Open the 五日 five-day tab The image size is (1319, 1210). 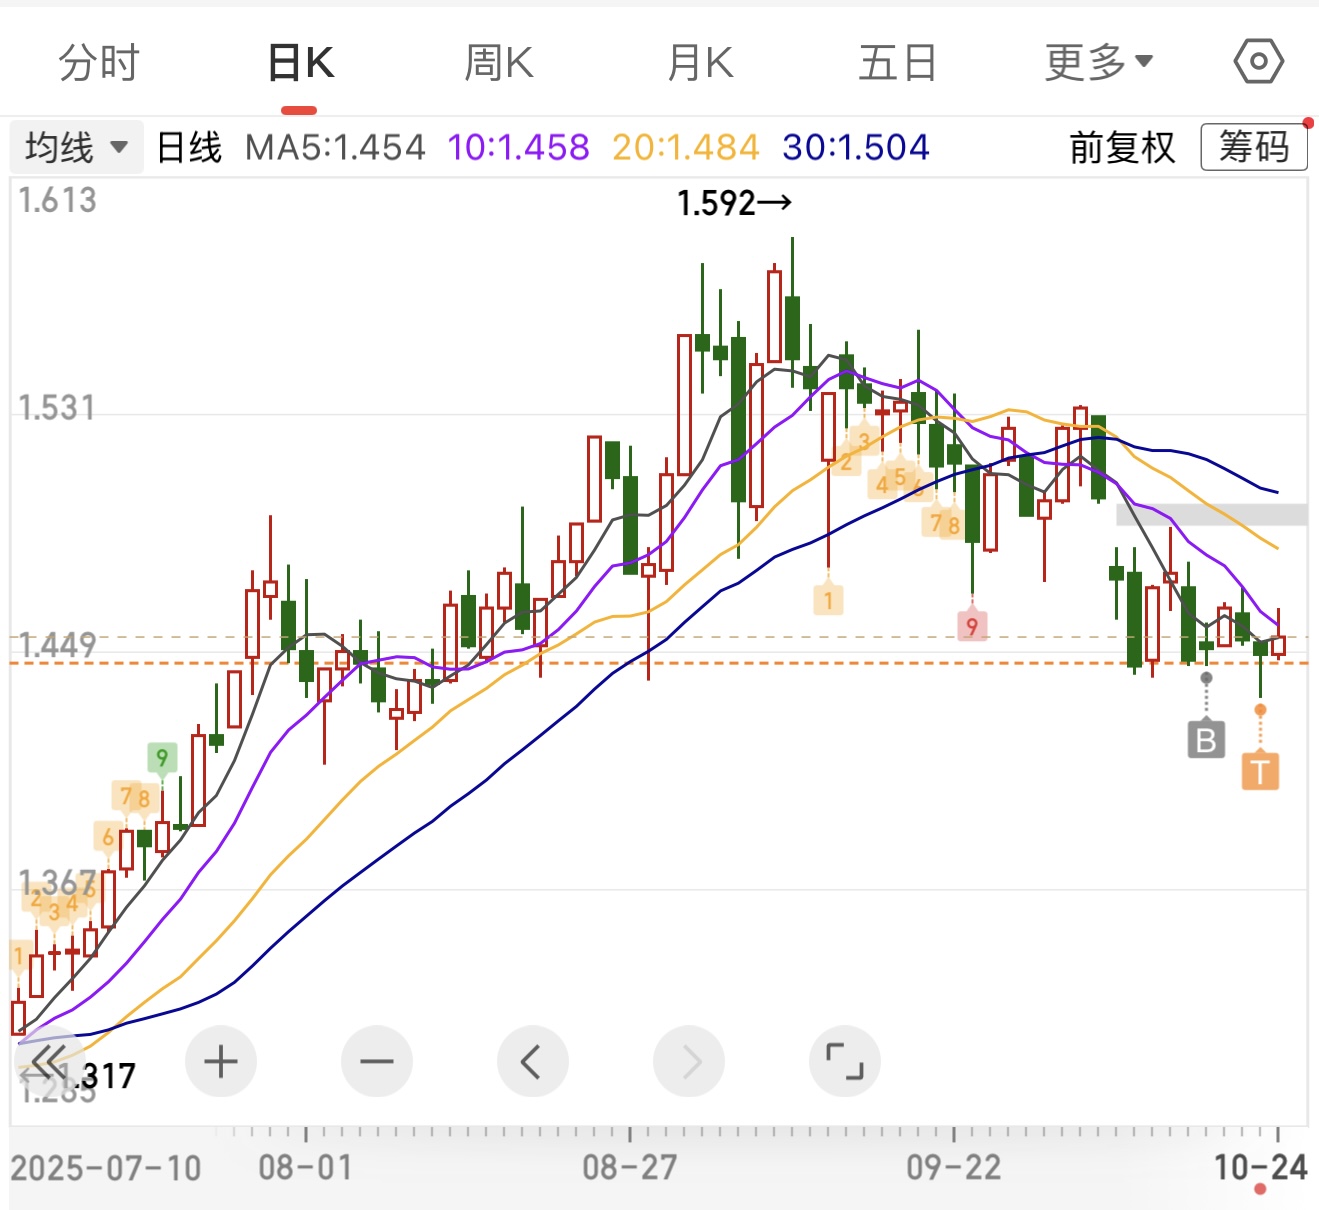pyautogui.click(x=897, y=63)
